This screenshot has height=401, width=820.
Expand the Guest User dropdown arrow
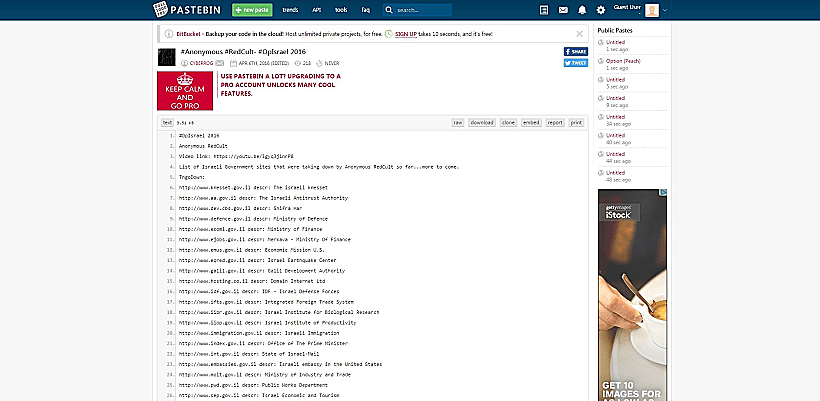pos(665,10)
